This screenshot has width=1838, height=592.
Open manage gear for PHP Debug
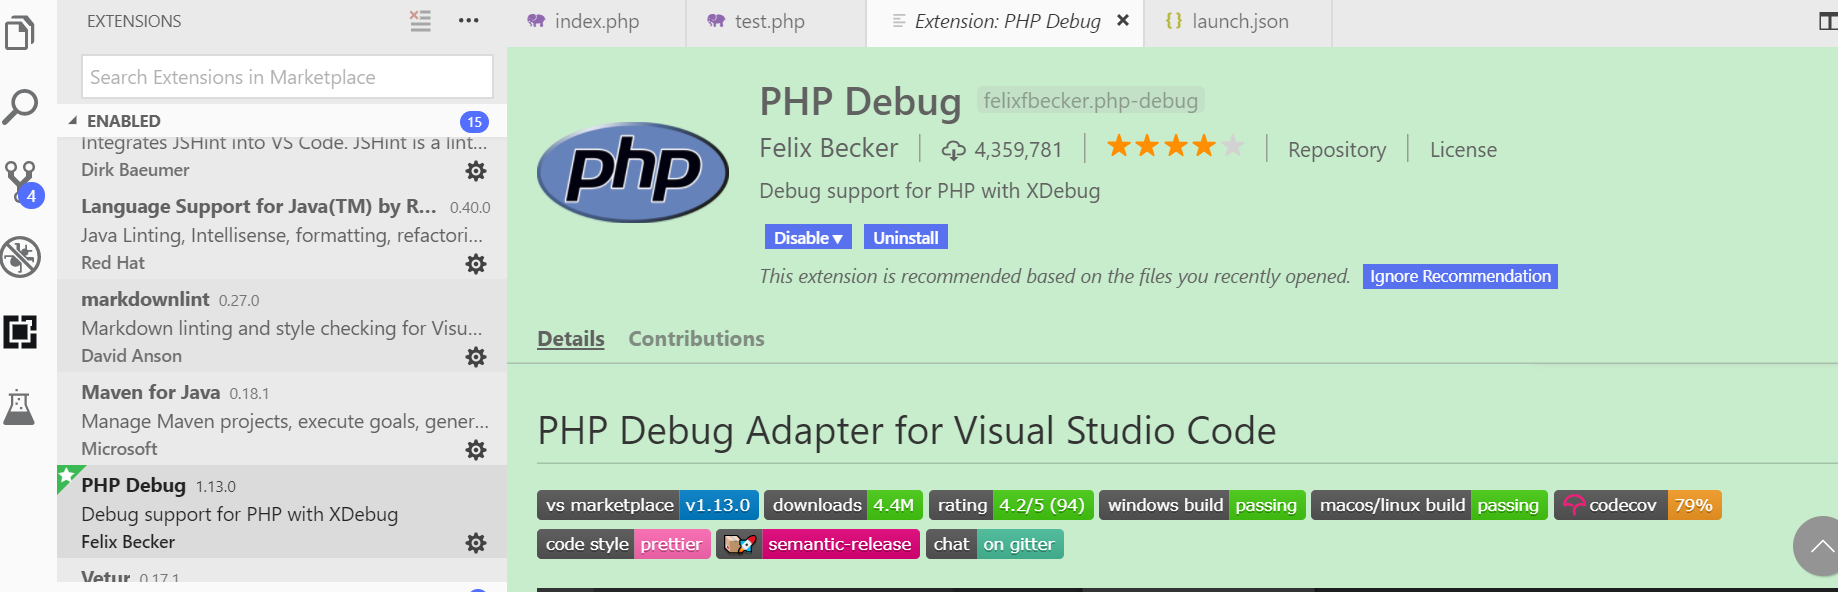click(x=476, y=543)
